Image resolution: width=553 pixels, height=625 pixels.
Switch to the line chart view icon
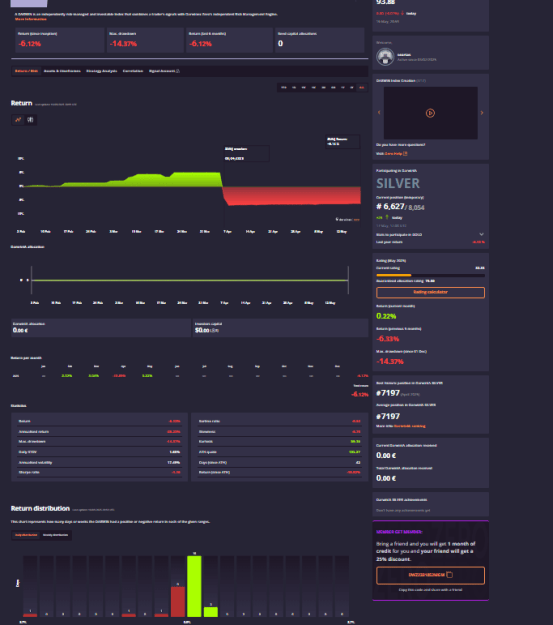pos(18,120)
